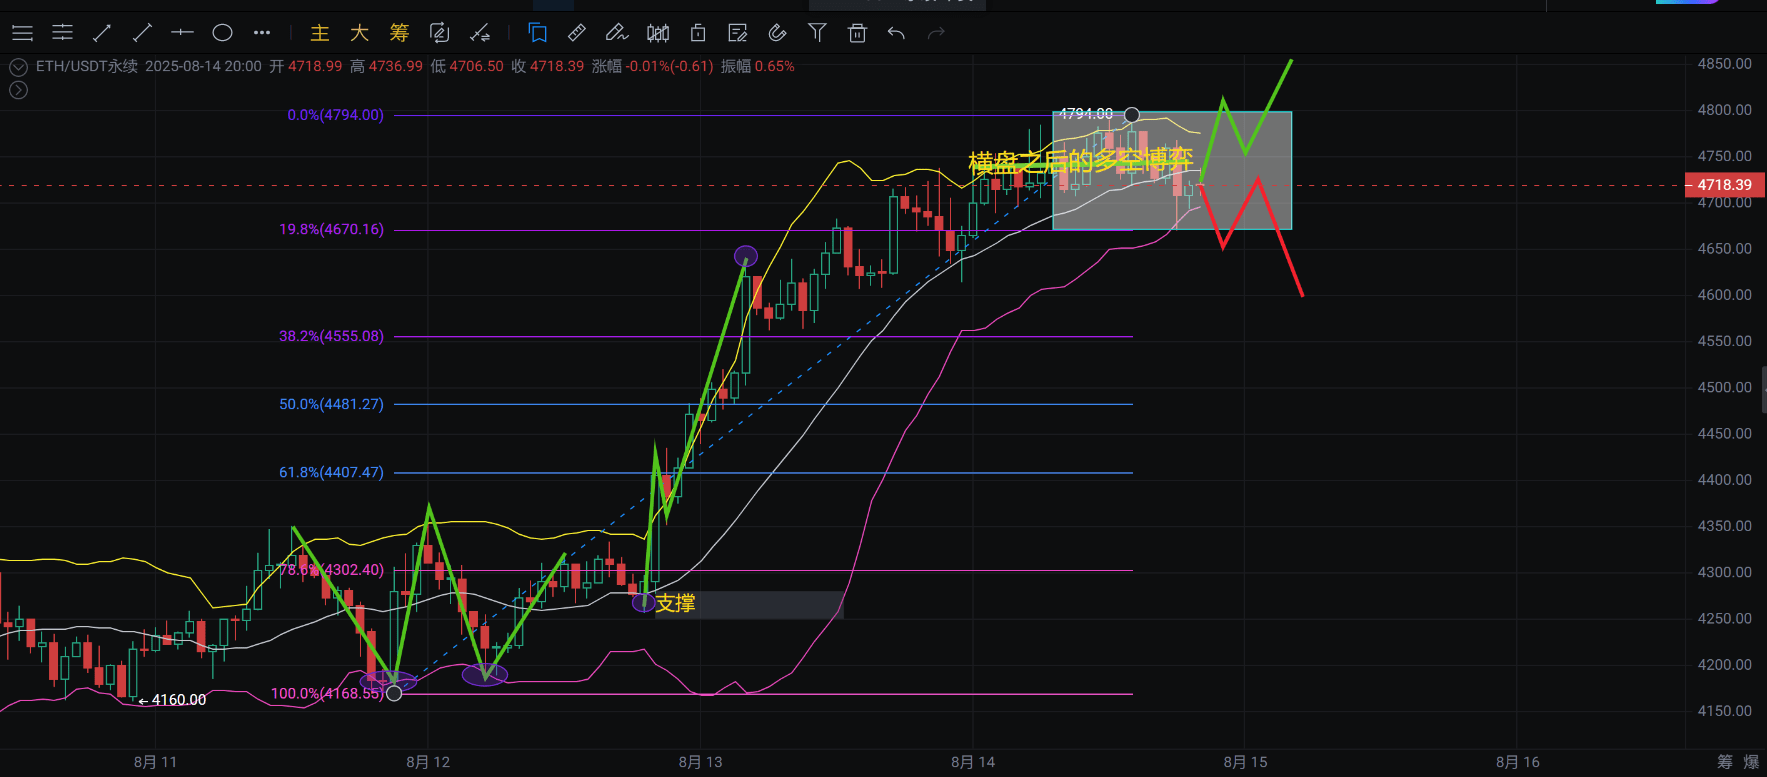Click the 8月 13 date on time axis
Viewport: 1767px width, 777px height.
click(x=700, y=762)
